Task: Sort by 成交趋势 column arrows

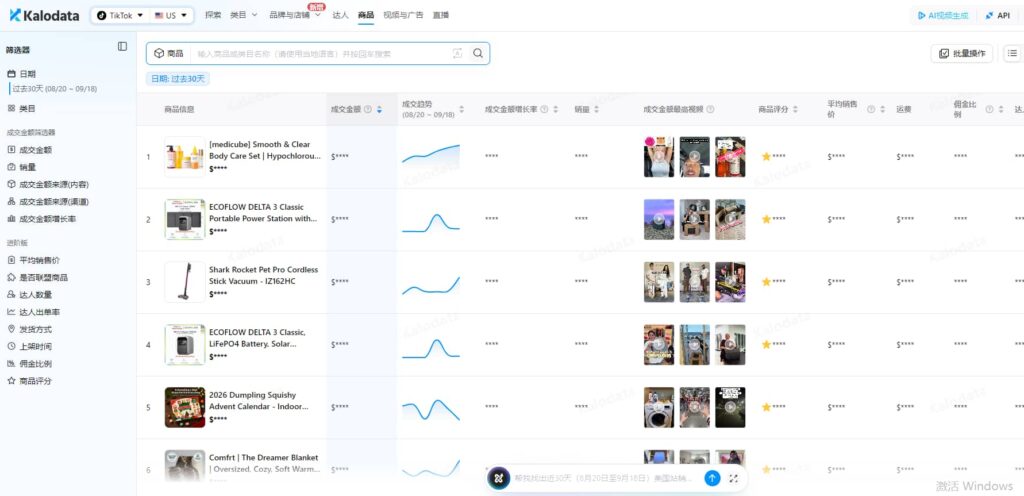Action: point(462,109)
